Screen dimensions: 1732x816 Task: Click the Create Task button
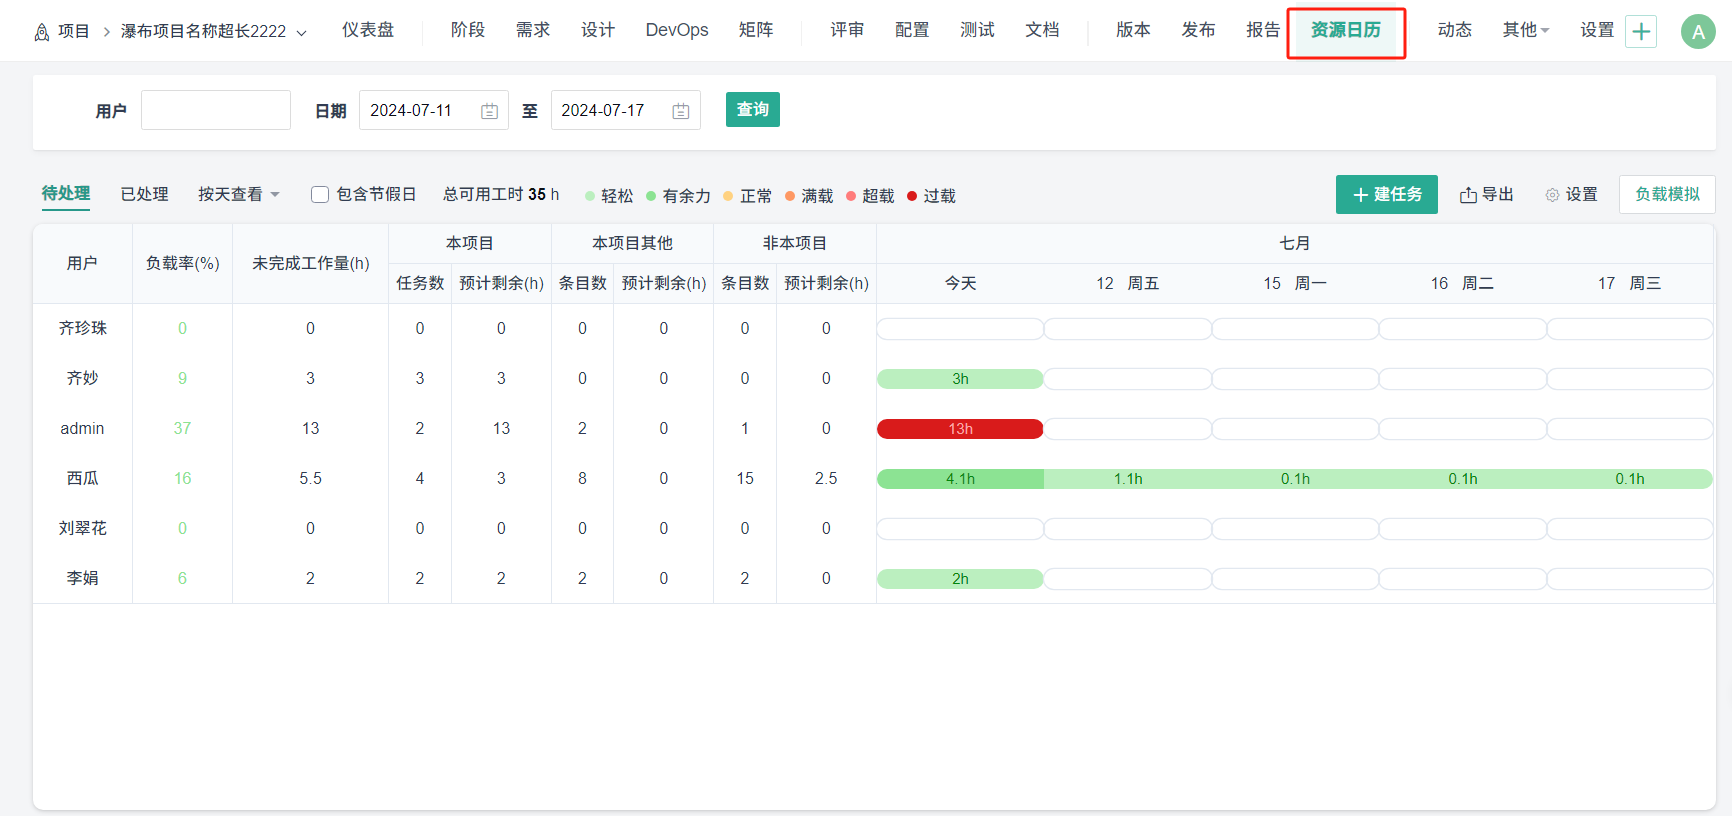1386,195
